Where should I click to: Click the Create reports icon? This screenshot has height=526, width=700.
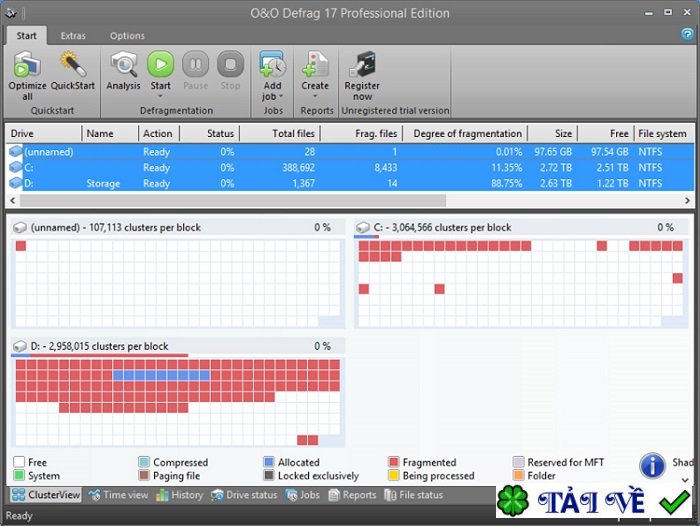315,64
